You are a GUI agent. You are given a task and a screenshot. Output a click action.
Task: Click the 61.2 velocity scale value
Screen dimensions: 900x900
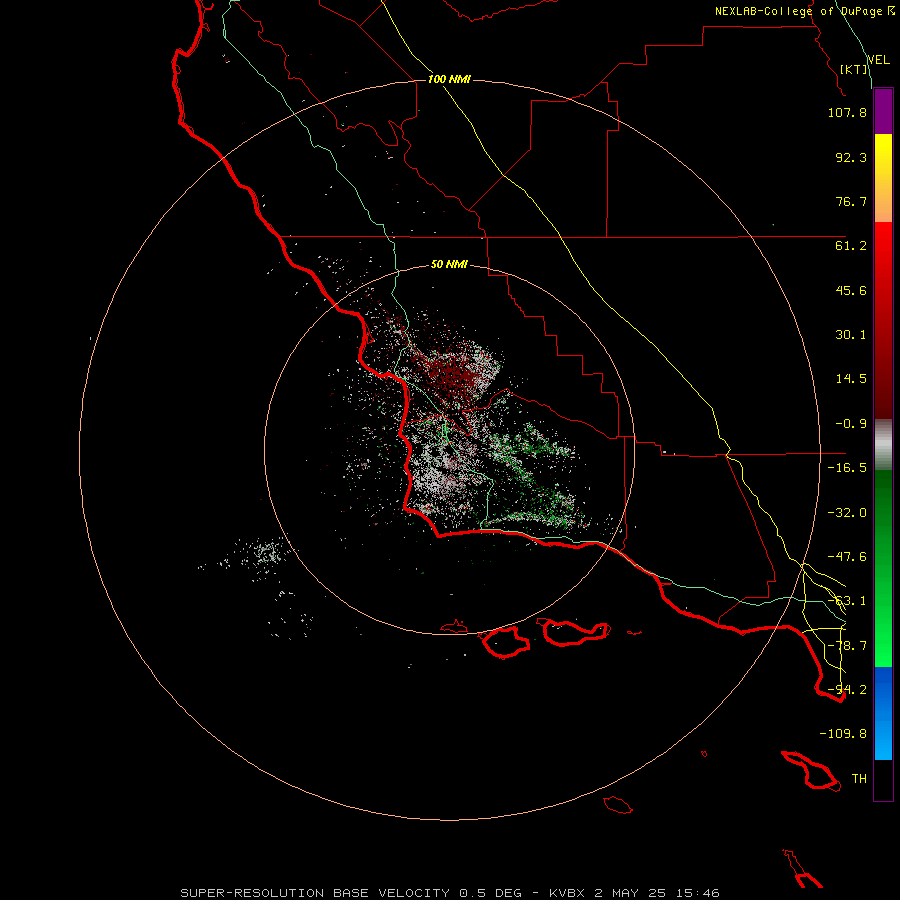pyautogui.click(x=851, y=246)
